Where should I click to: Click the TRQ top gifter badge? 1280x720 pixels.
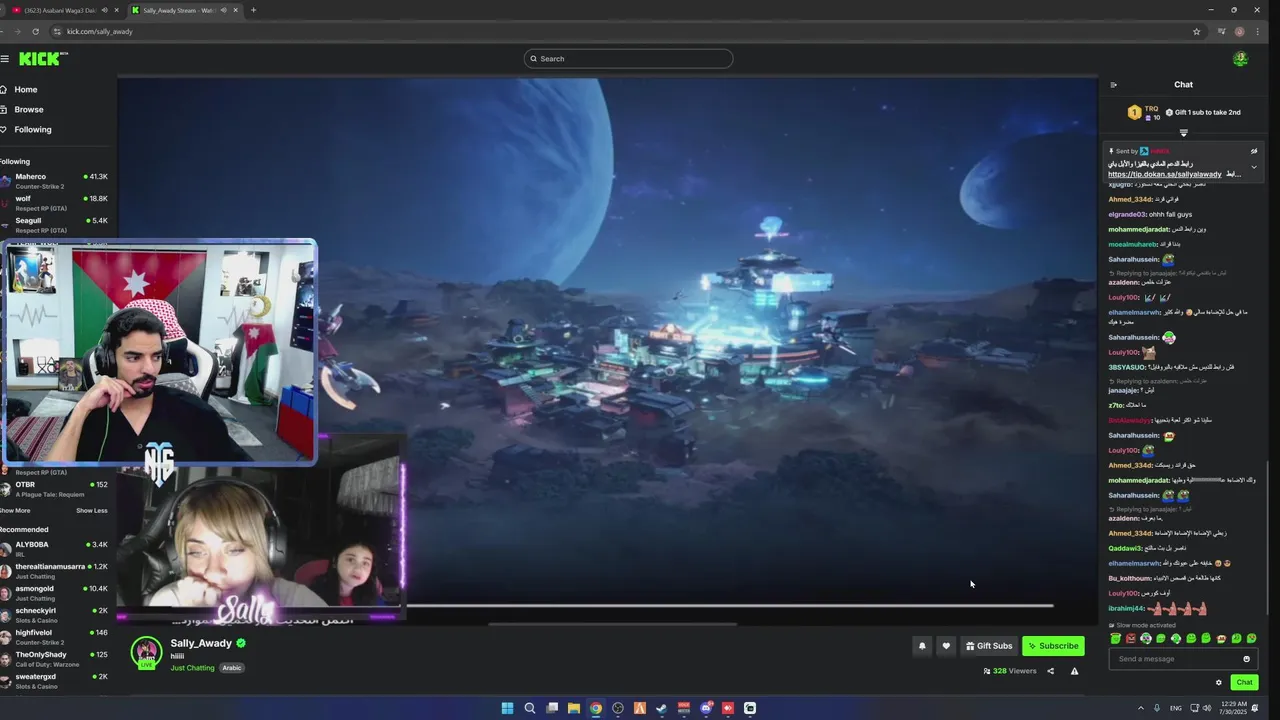click(1144, 112)
